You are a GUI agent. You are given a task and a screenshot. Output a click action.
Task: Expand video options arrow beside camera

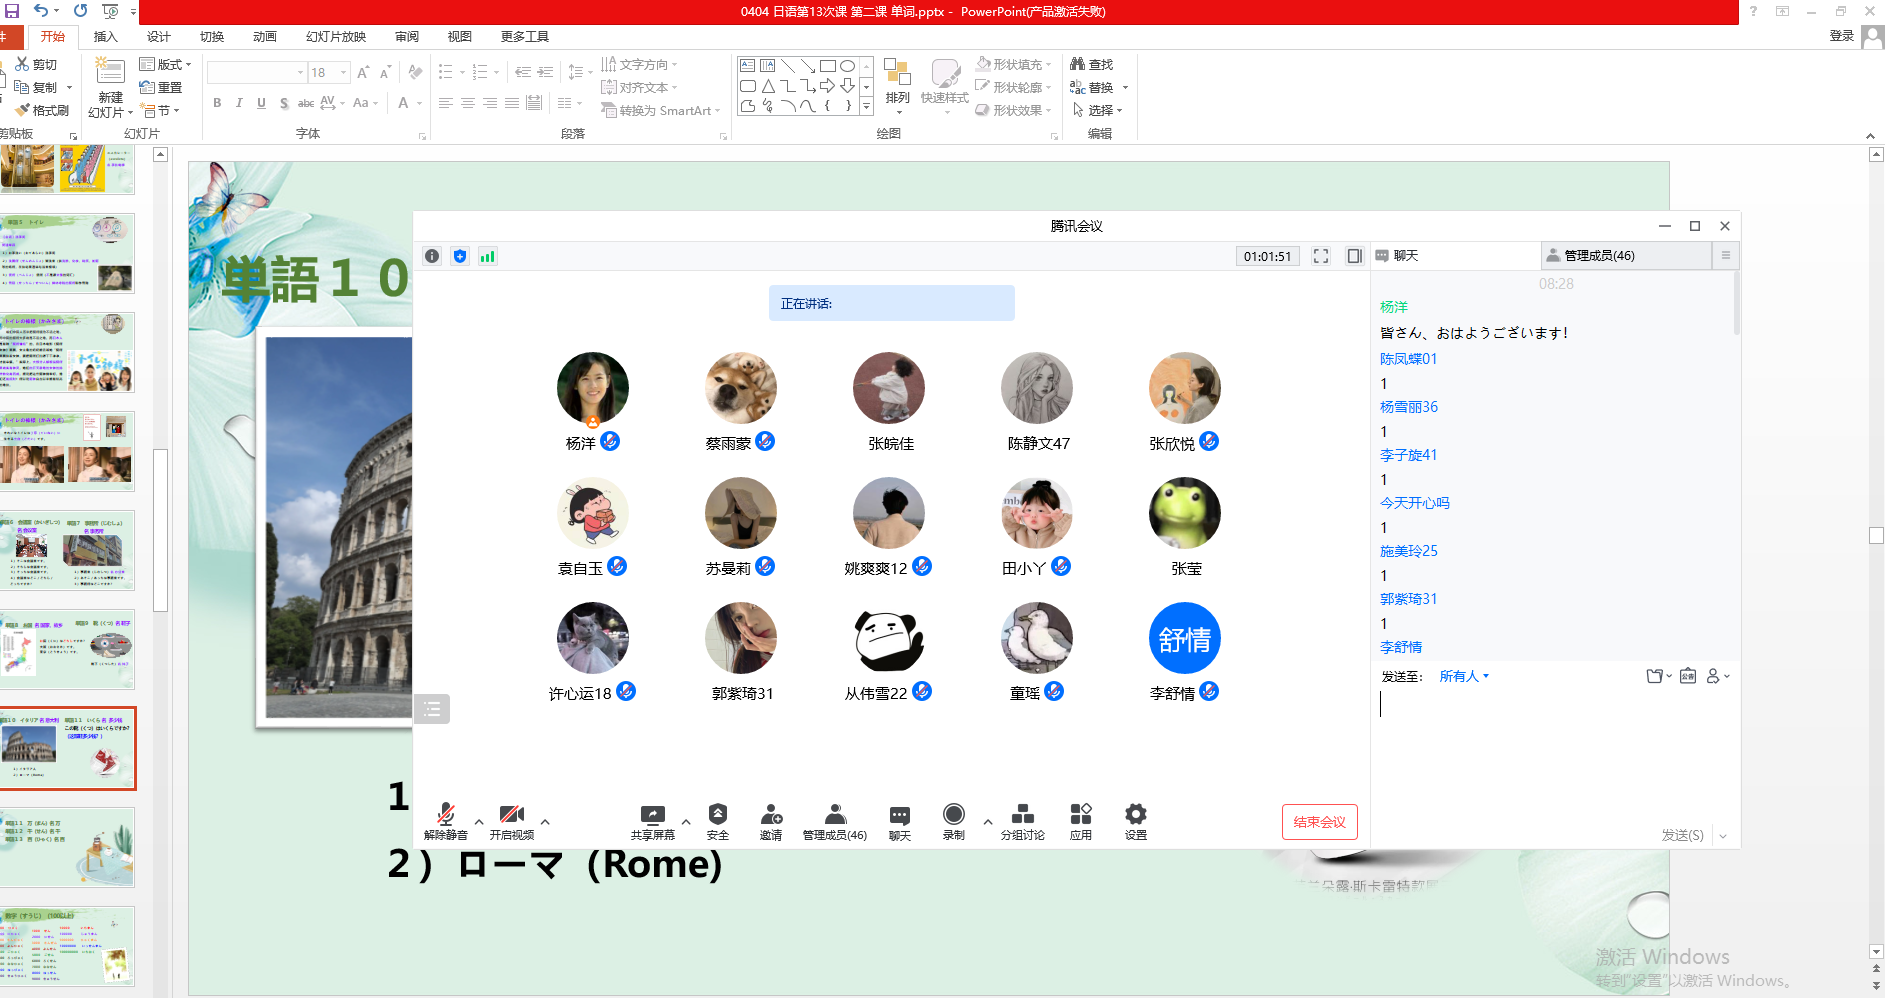click(x=545, y=822)
